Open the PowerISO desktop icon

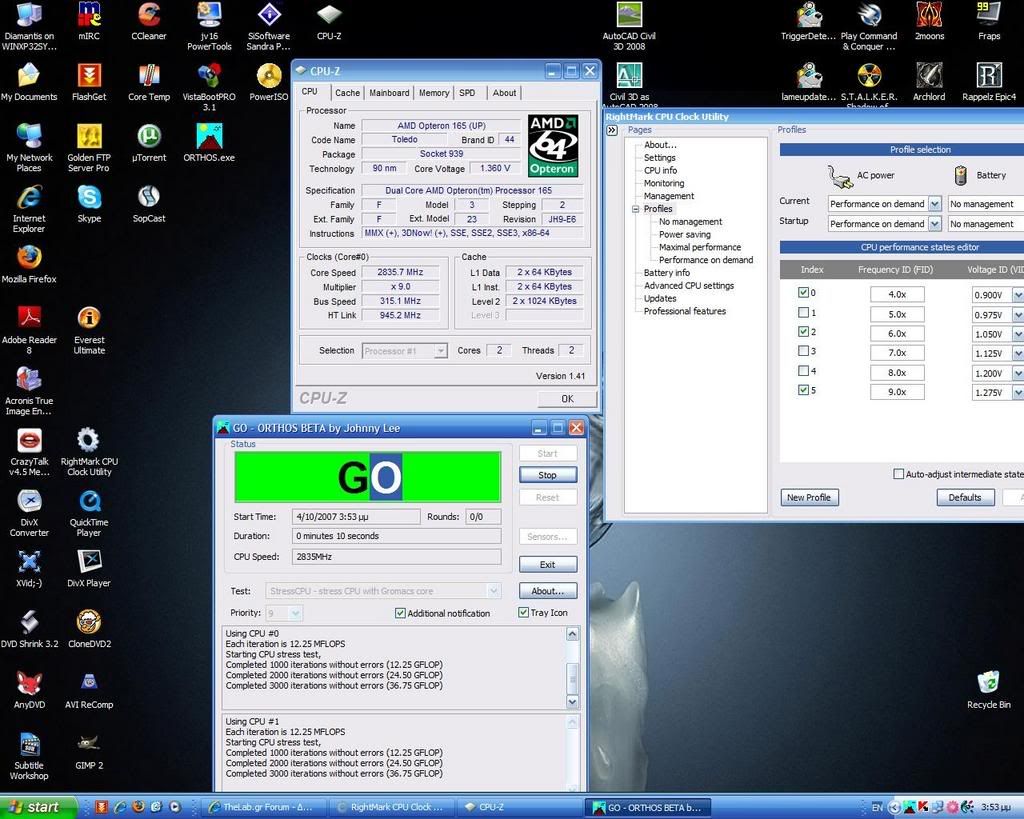269,82
